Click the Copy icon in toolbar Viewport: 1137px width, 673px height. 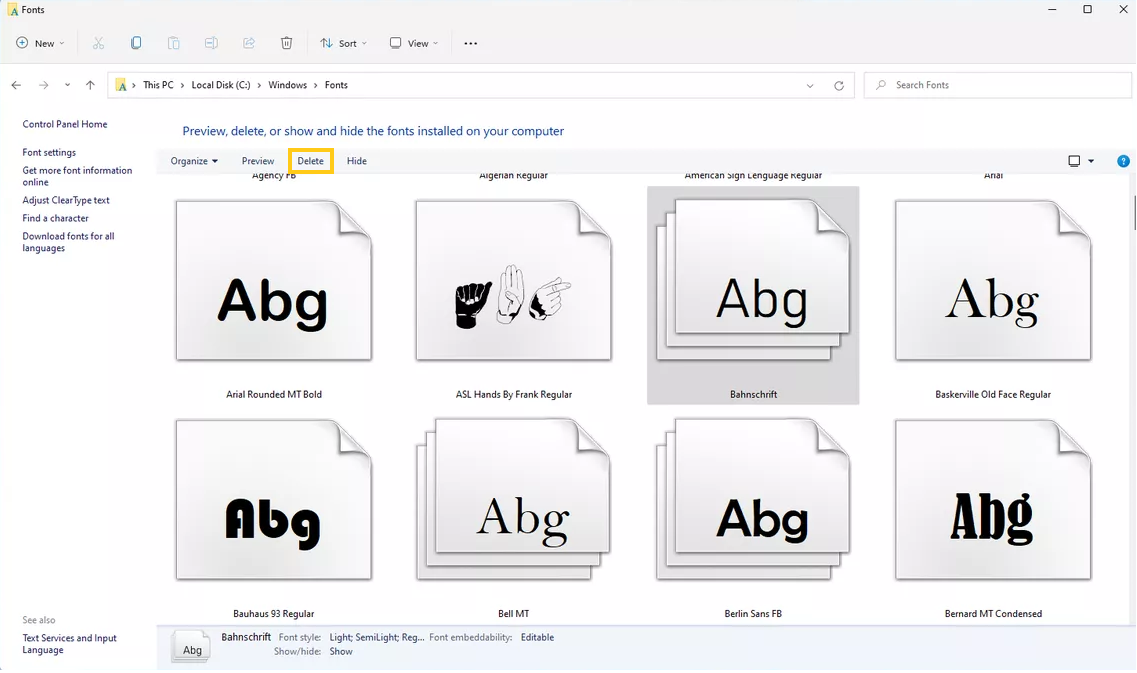pyautogui.click(x=136, y=43)
